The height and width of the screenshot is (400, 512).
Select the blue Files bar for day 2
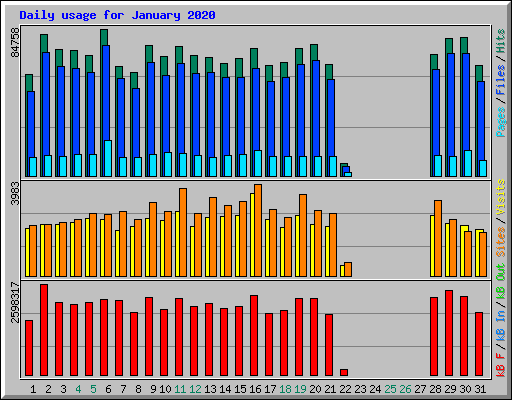tap(46, 103)
